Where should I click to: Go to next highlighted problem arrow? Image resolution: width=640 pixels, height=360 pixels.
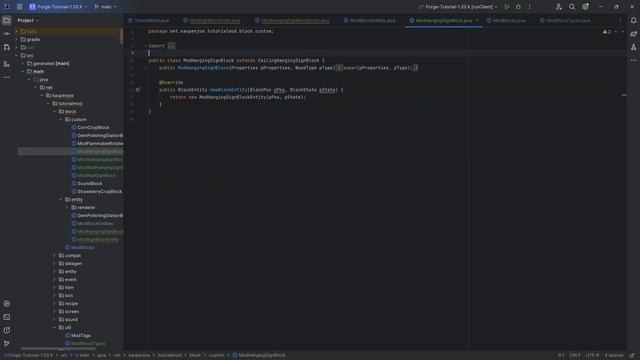[622, 32]
